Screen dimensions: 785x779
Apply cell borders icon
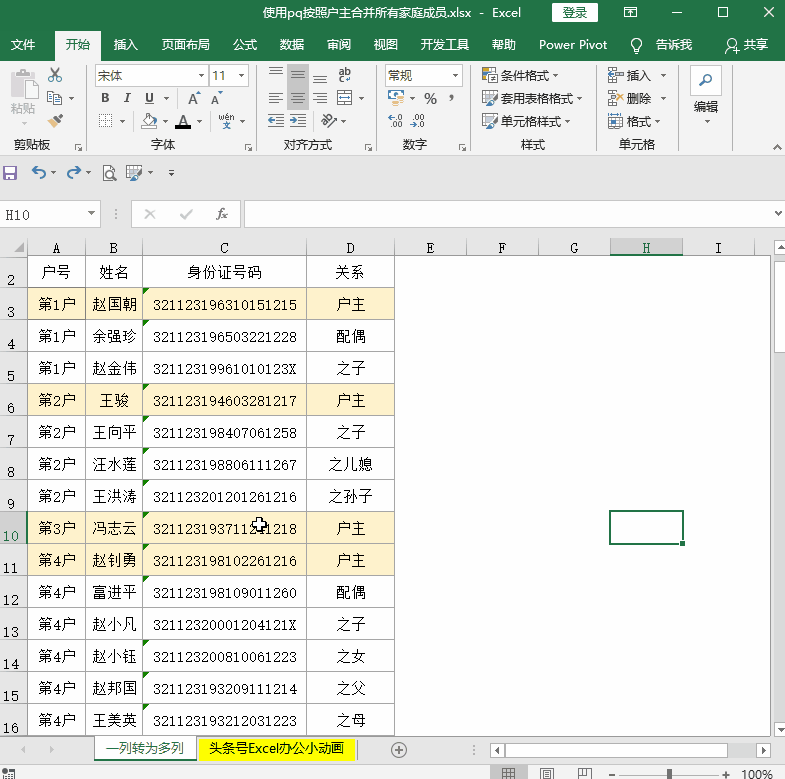[x=105, y=121]
